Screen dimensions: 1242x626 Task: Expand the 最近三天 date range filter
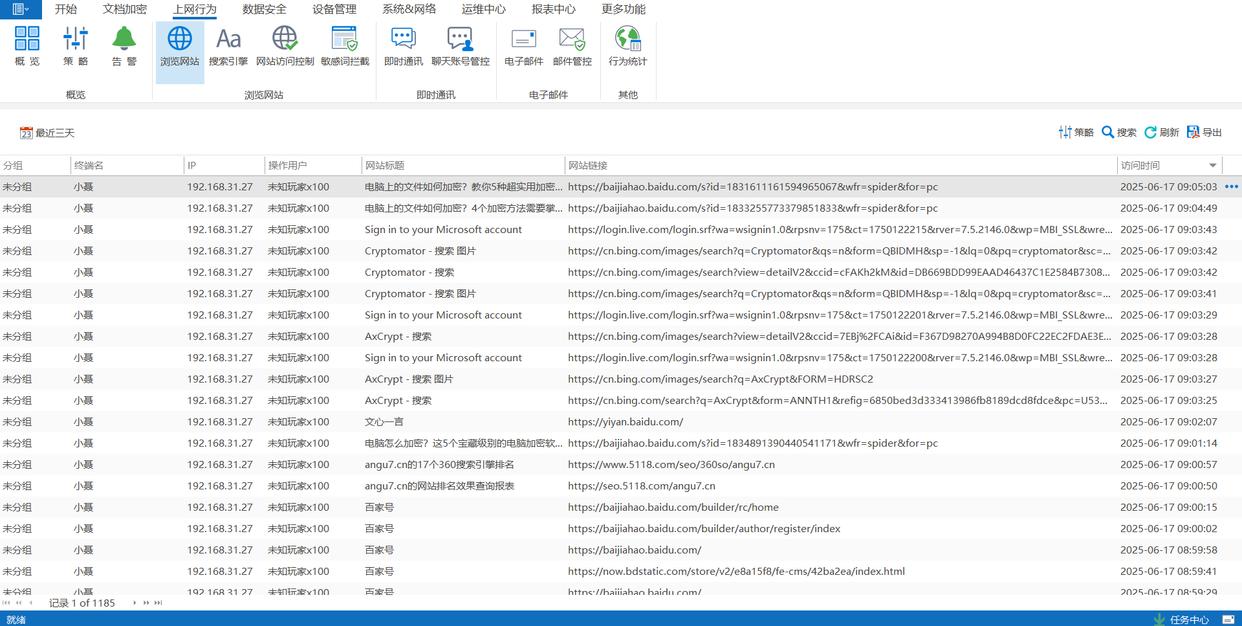tap(47, 133)
